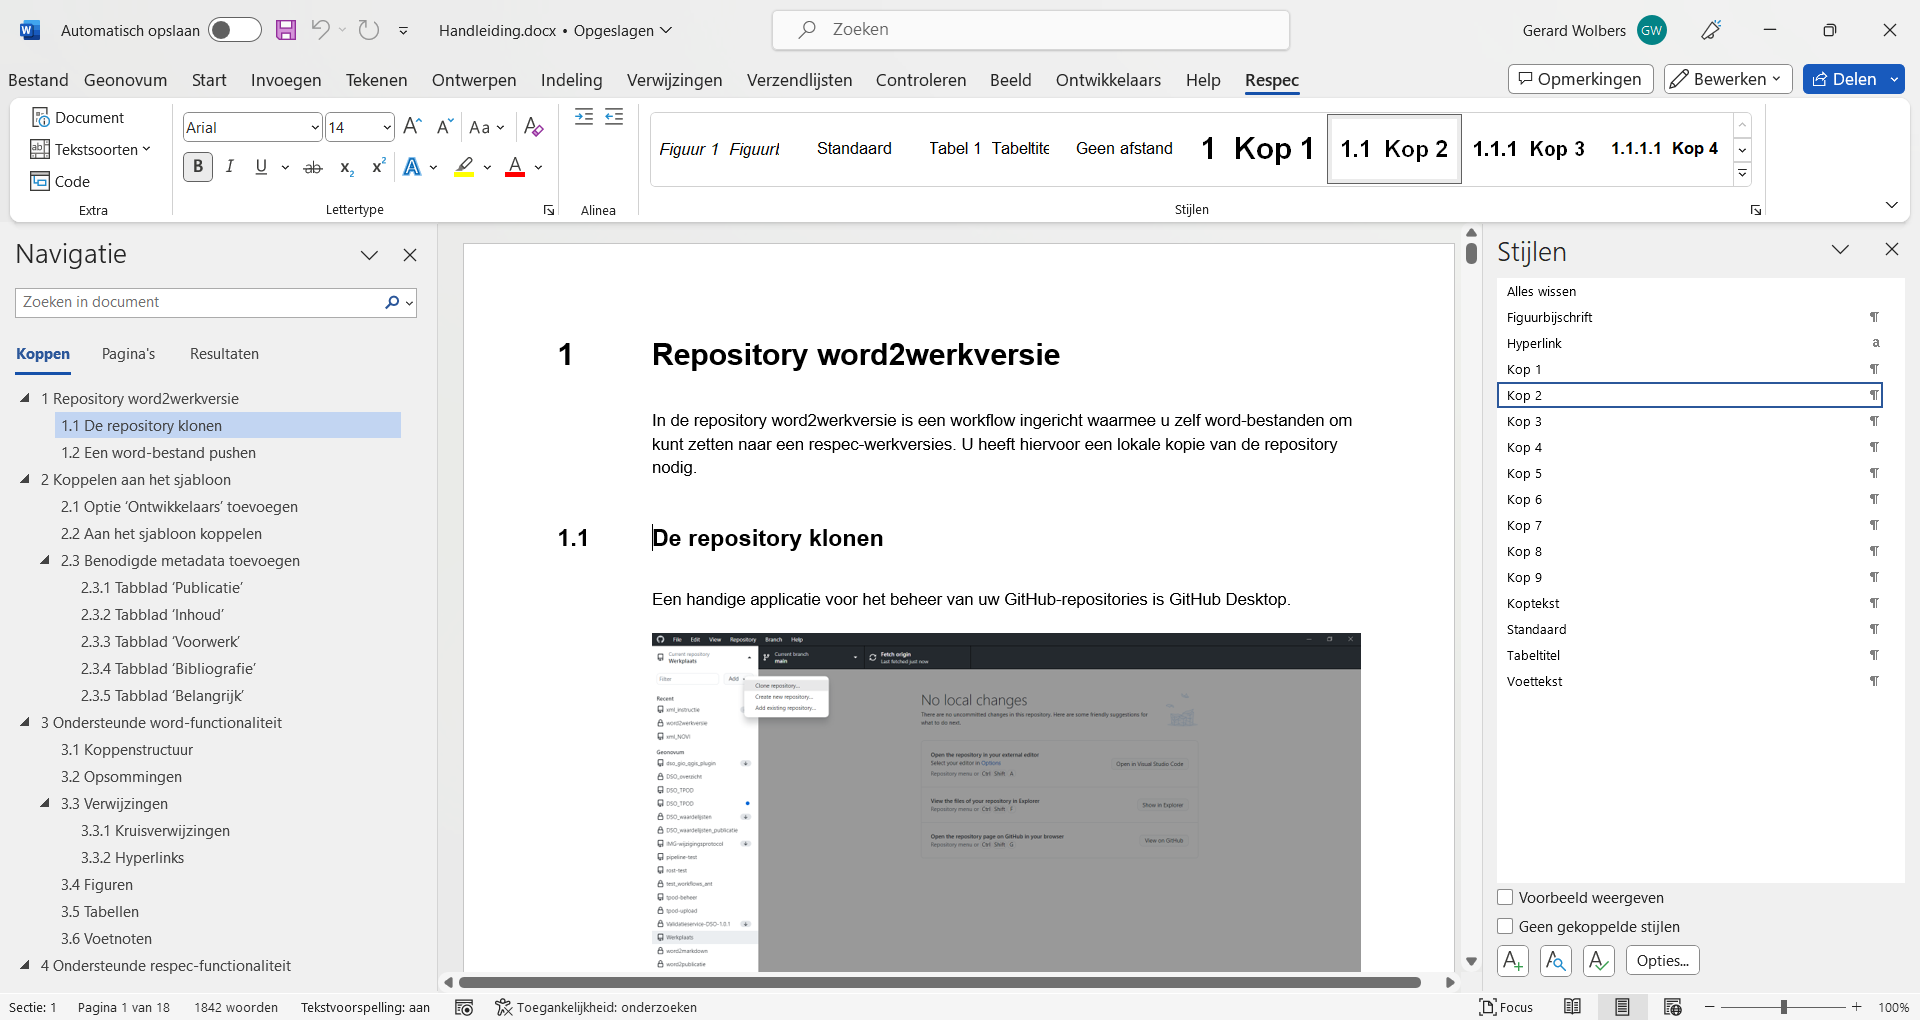Open the font size dropdown
Viewport: 1920px width, 1020px height.
tap(387, 127)
